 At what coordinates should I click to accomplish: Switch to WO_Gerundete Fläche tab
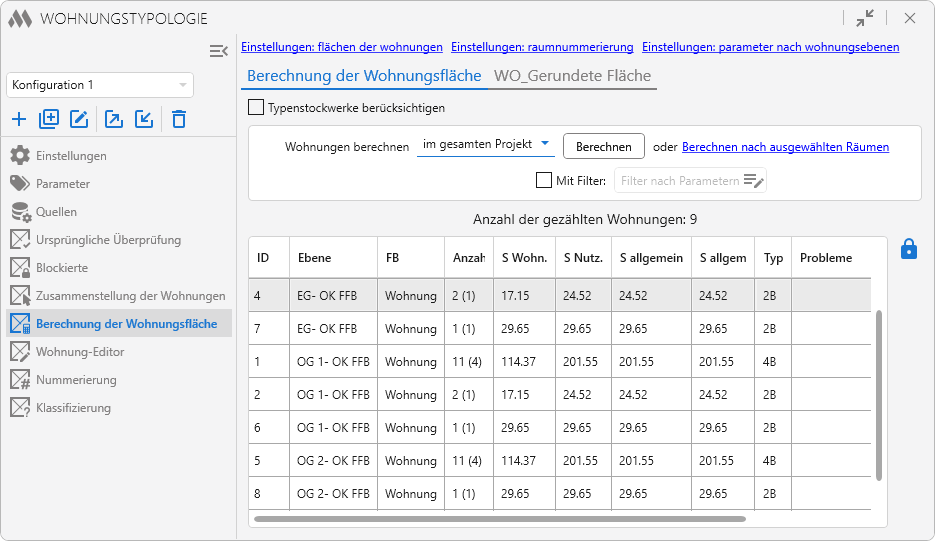tap(572, 76)
